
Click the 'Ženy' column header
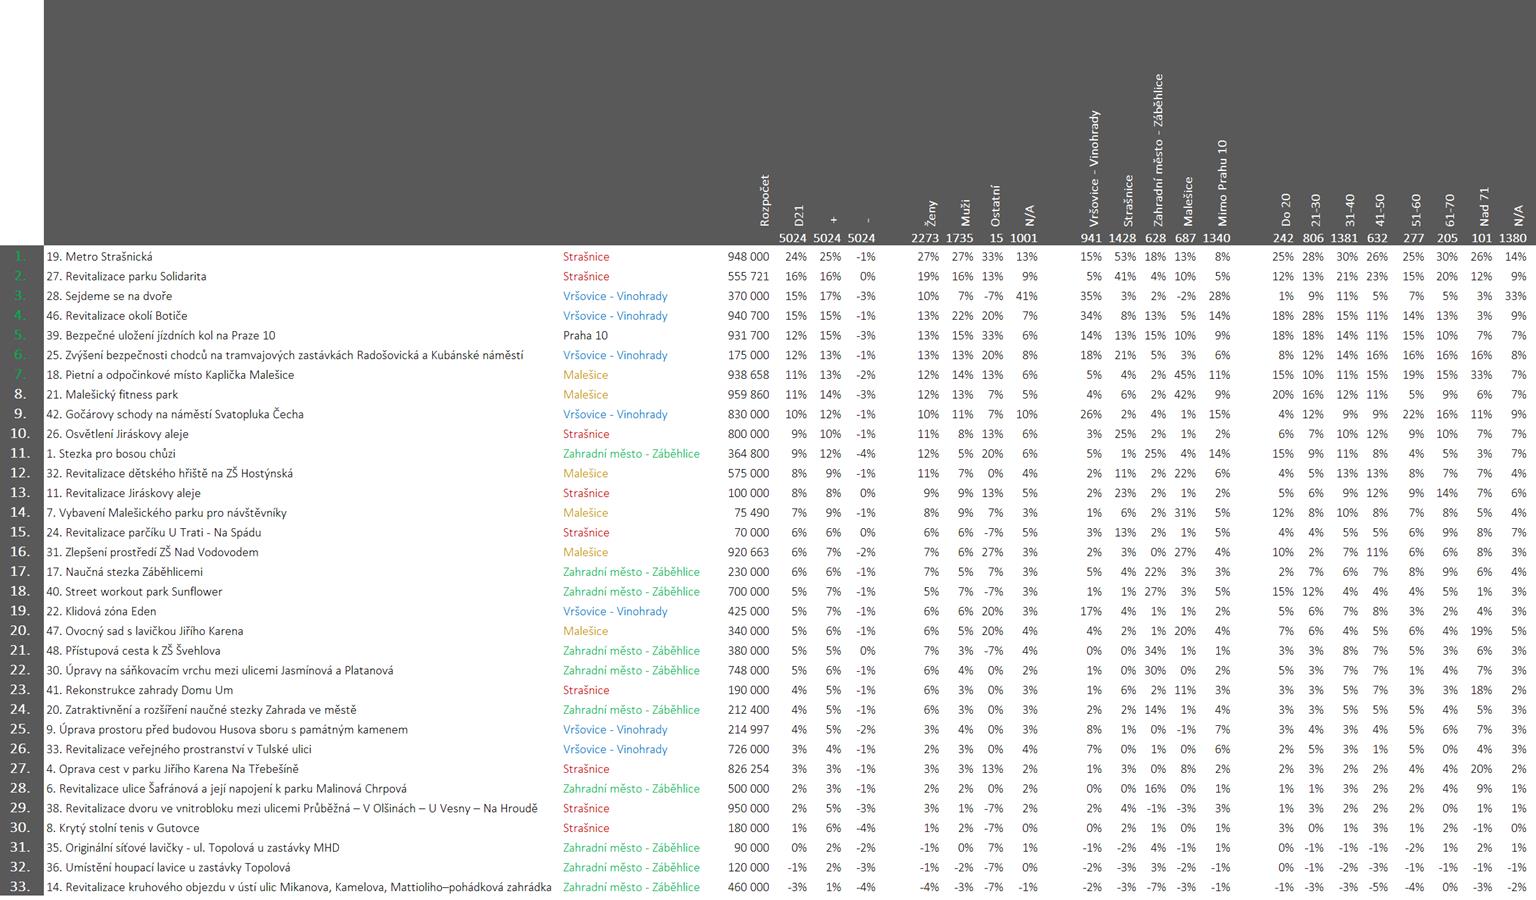point(931,212)
